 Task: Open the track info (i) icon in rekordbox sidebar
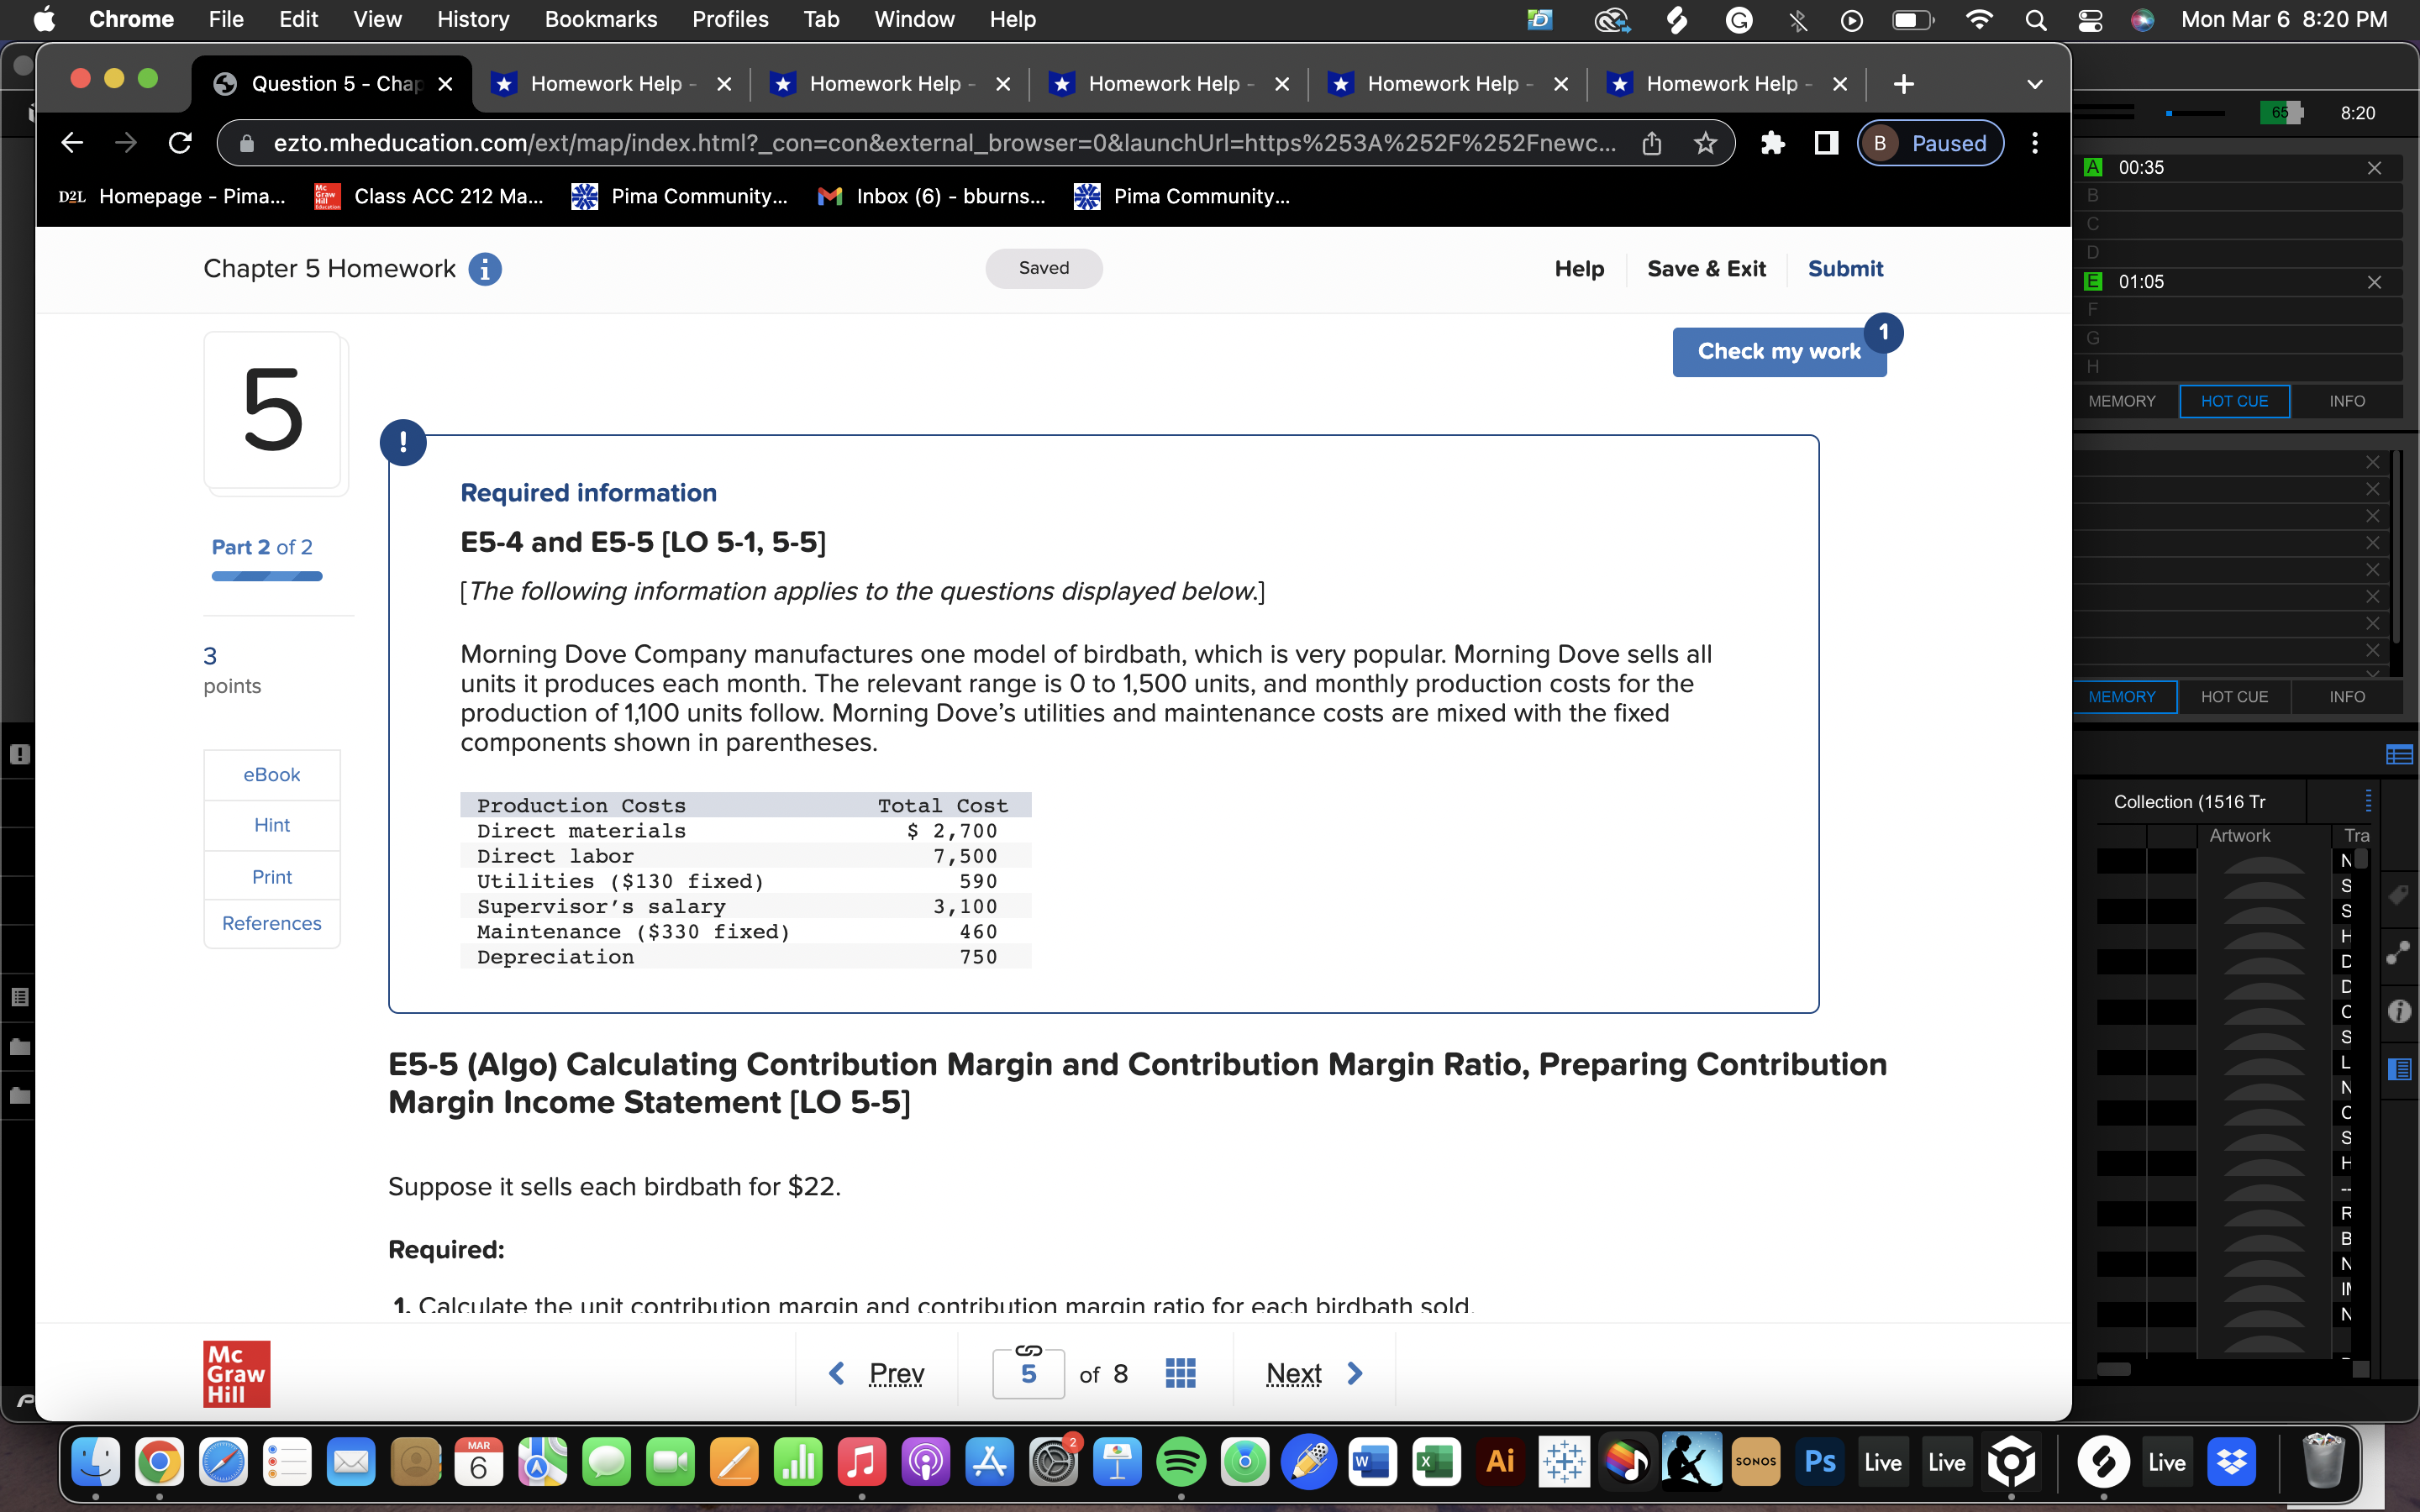2400,1011
